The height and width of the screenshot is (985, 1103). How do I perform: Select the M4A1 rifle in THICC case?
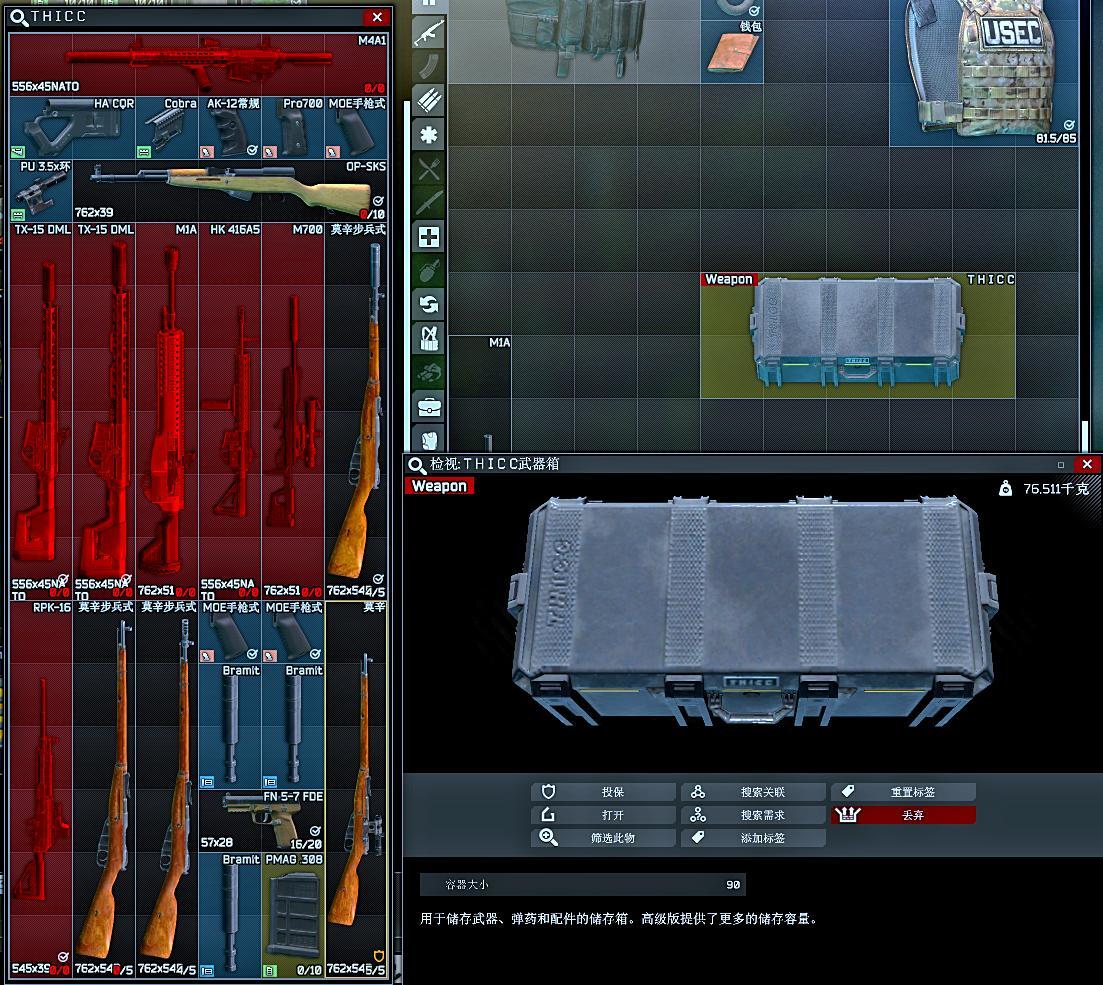pos(198,64)
